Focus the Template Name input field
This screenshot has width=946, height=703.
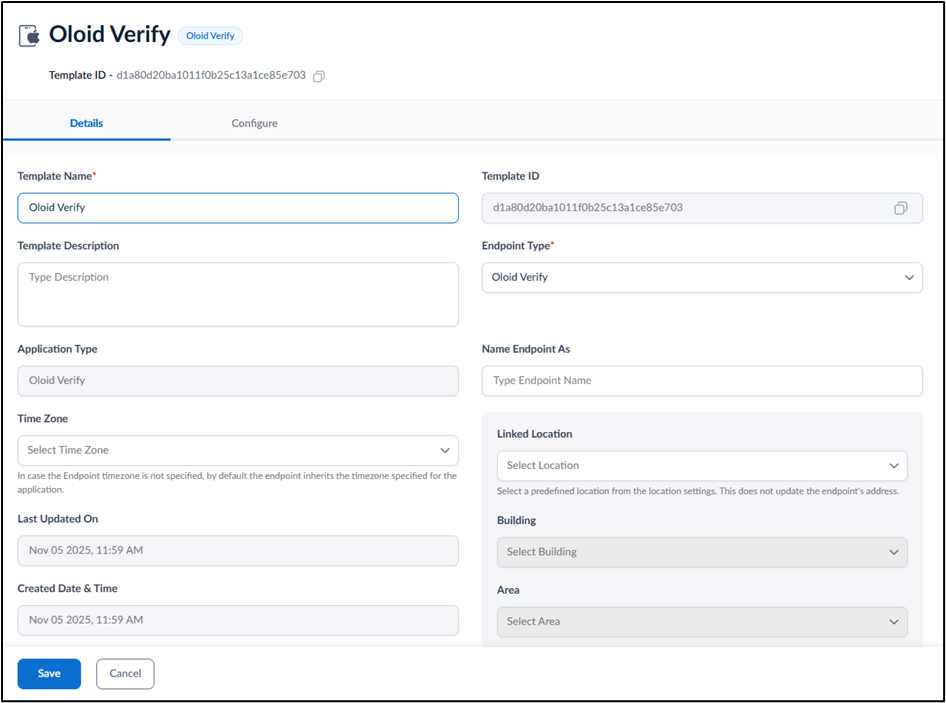click(238, 208)
